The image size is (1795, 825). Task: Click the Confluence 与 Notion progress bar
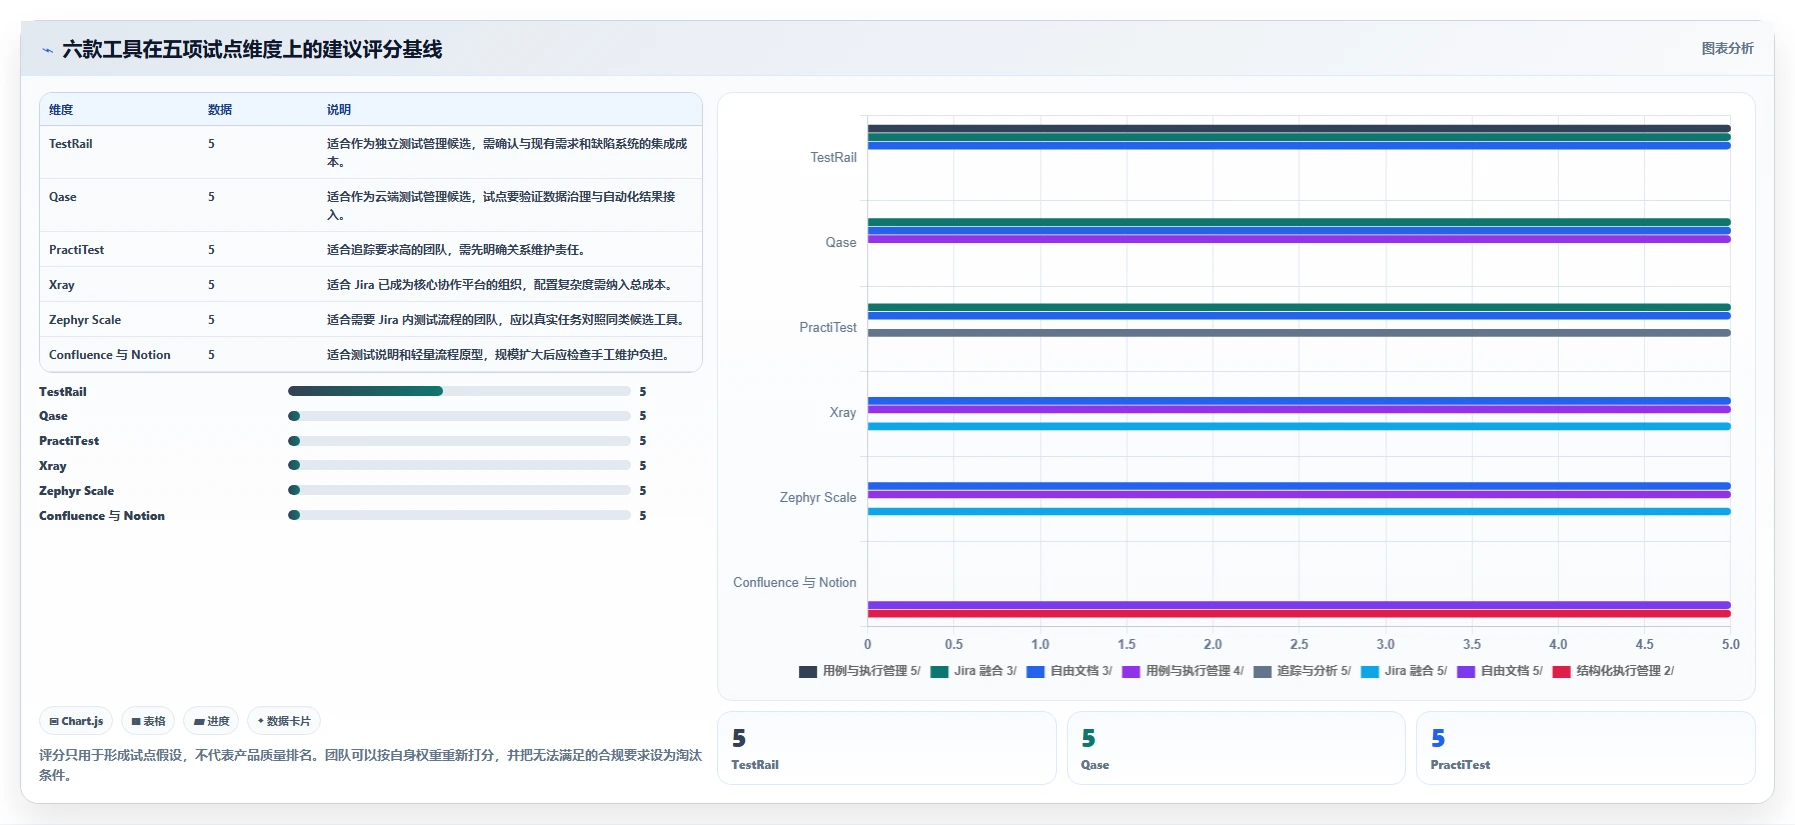point(459,515)
